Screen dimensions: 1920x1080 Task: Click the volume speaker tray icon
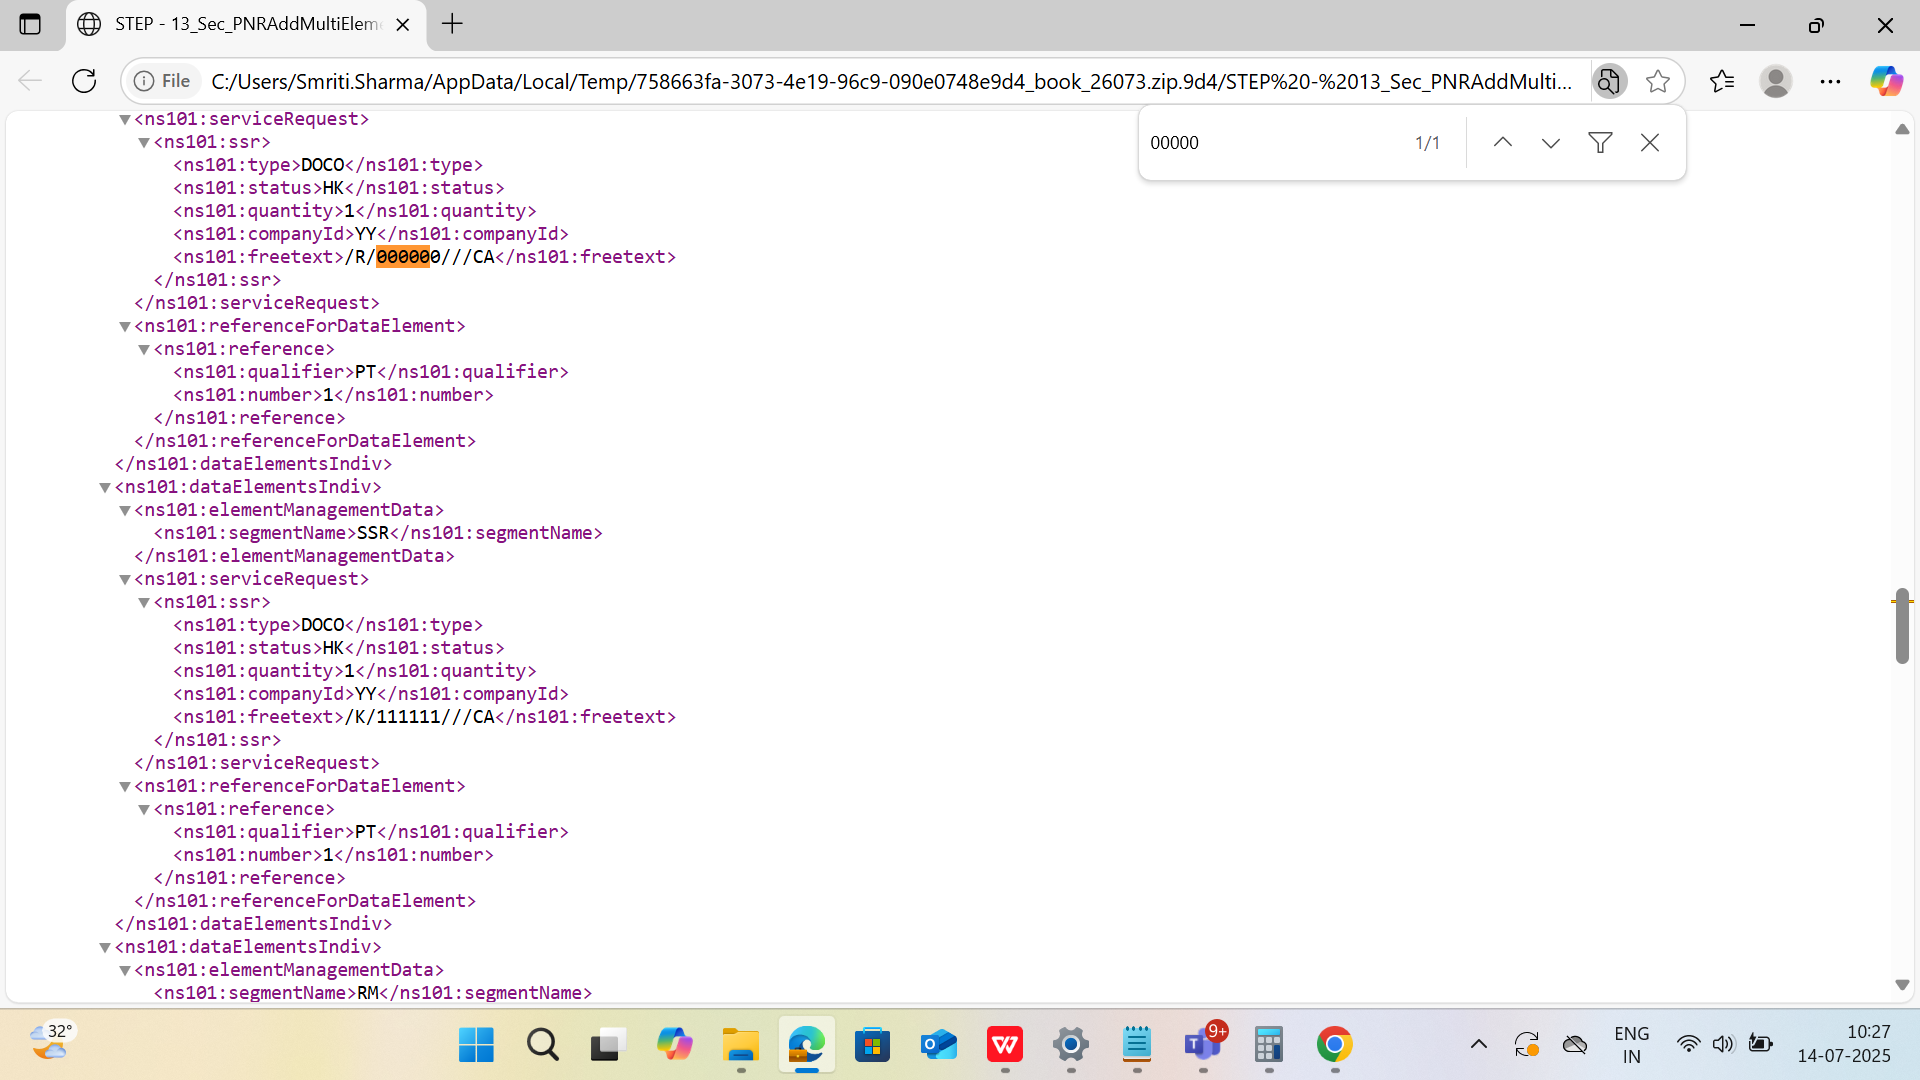coord(1722,1044)
